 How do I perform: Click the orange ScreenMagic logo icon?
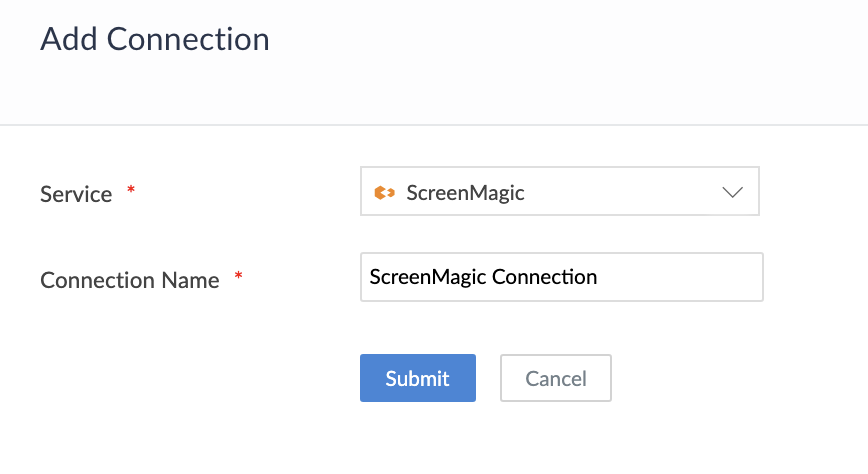[384, 193]
